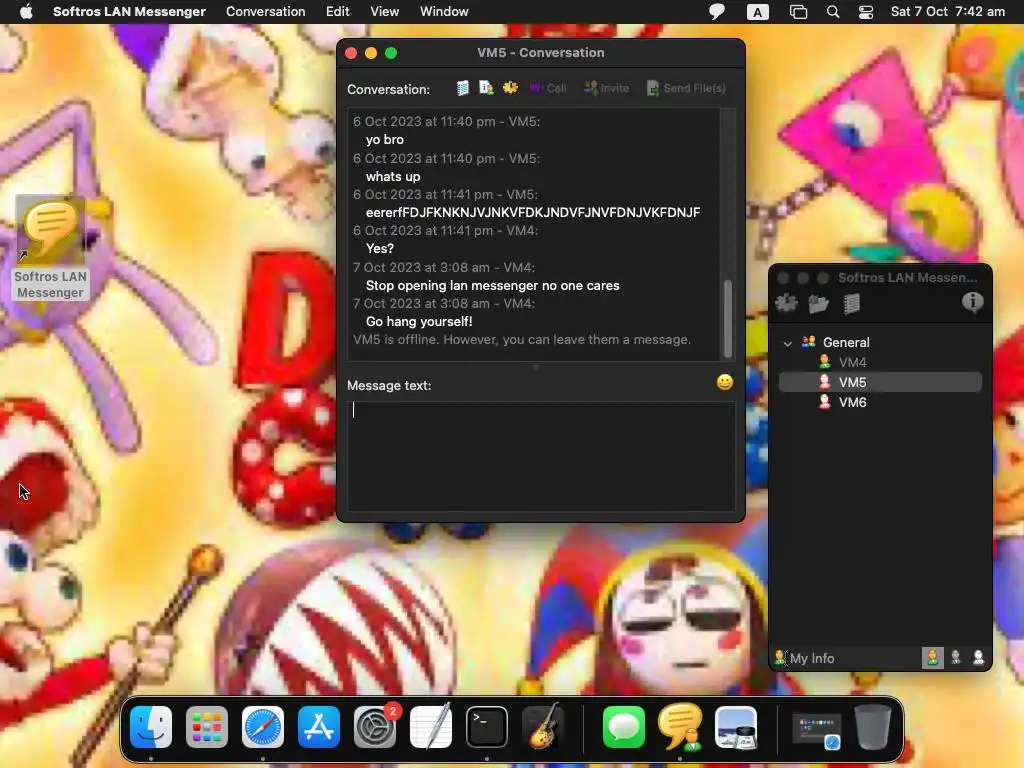The image size is (1024, 768).
Task: Select user VM6 in the contact list
Action: [880, 402]
